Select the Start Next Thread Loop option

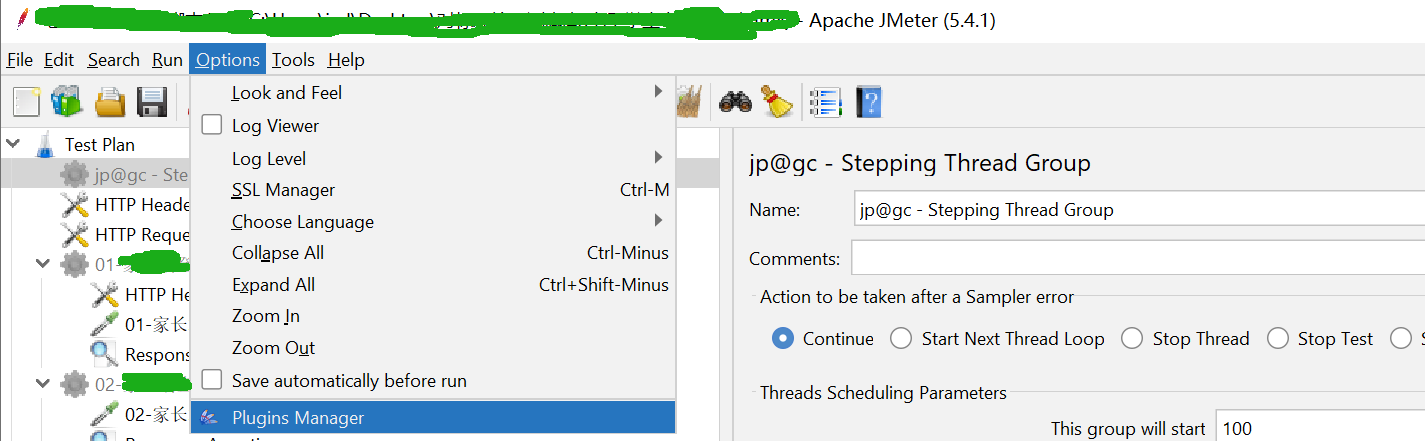click(x=901, y=338)
